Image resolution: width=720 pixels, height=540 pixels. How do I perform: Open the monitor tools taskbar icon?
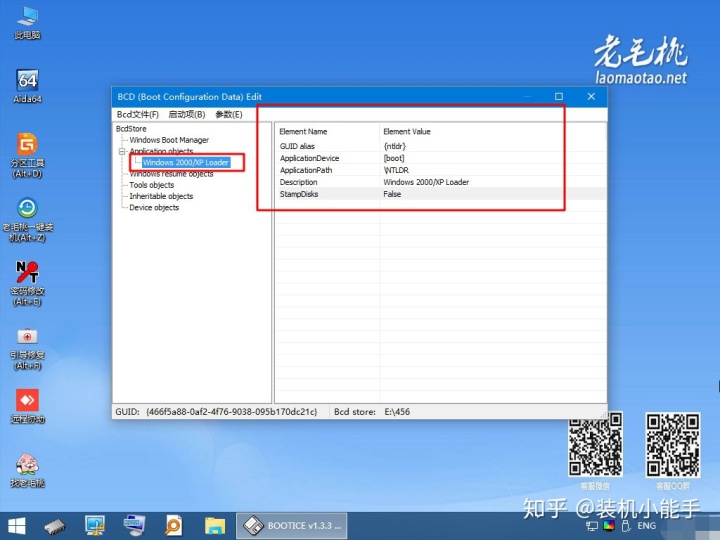pos(95,526)
